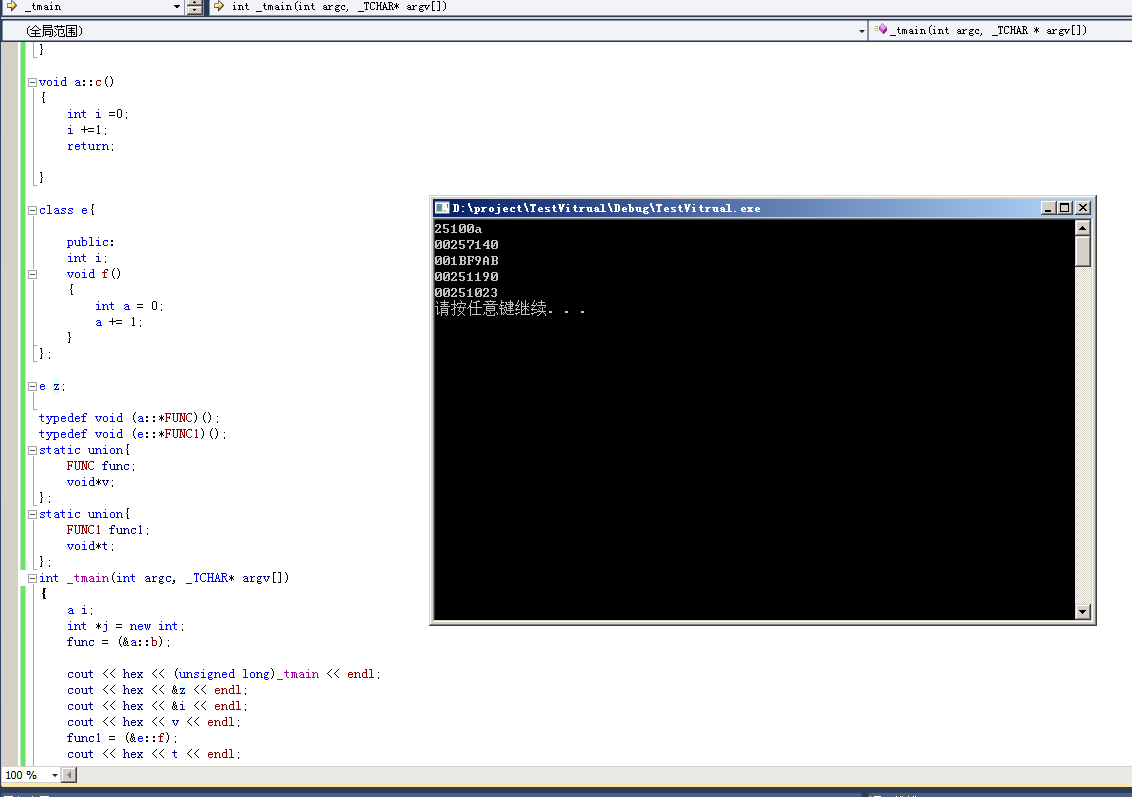Click the 'a i;' declaration in _tmain

[79, 610]
